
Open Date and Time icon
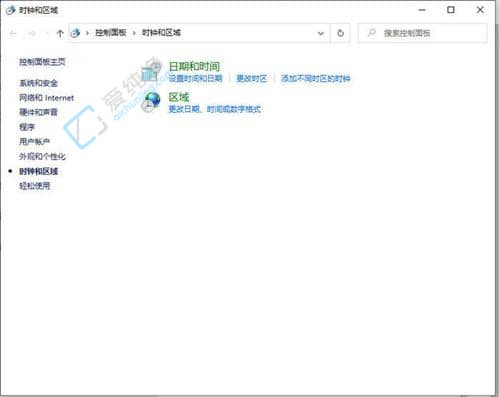(151, 72)
